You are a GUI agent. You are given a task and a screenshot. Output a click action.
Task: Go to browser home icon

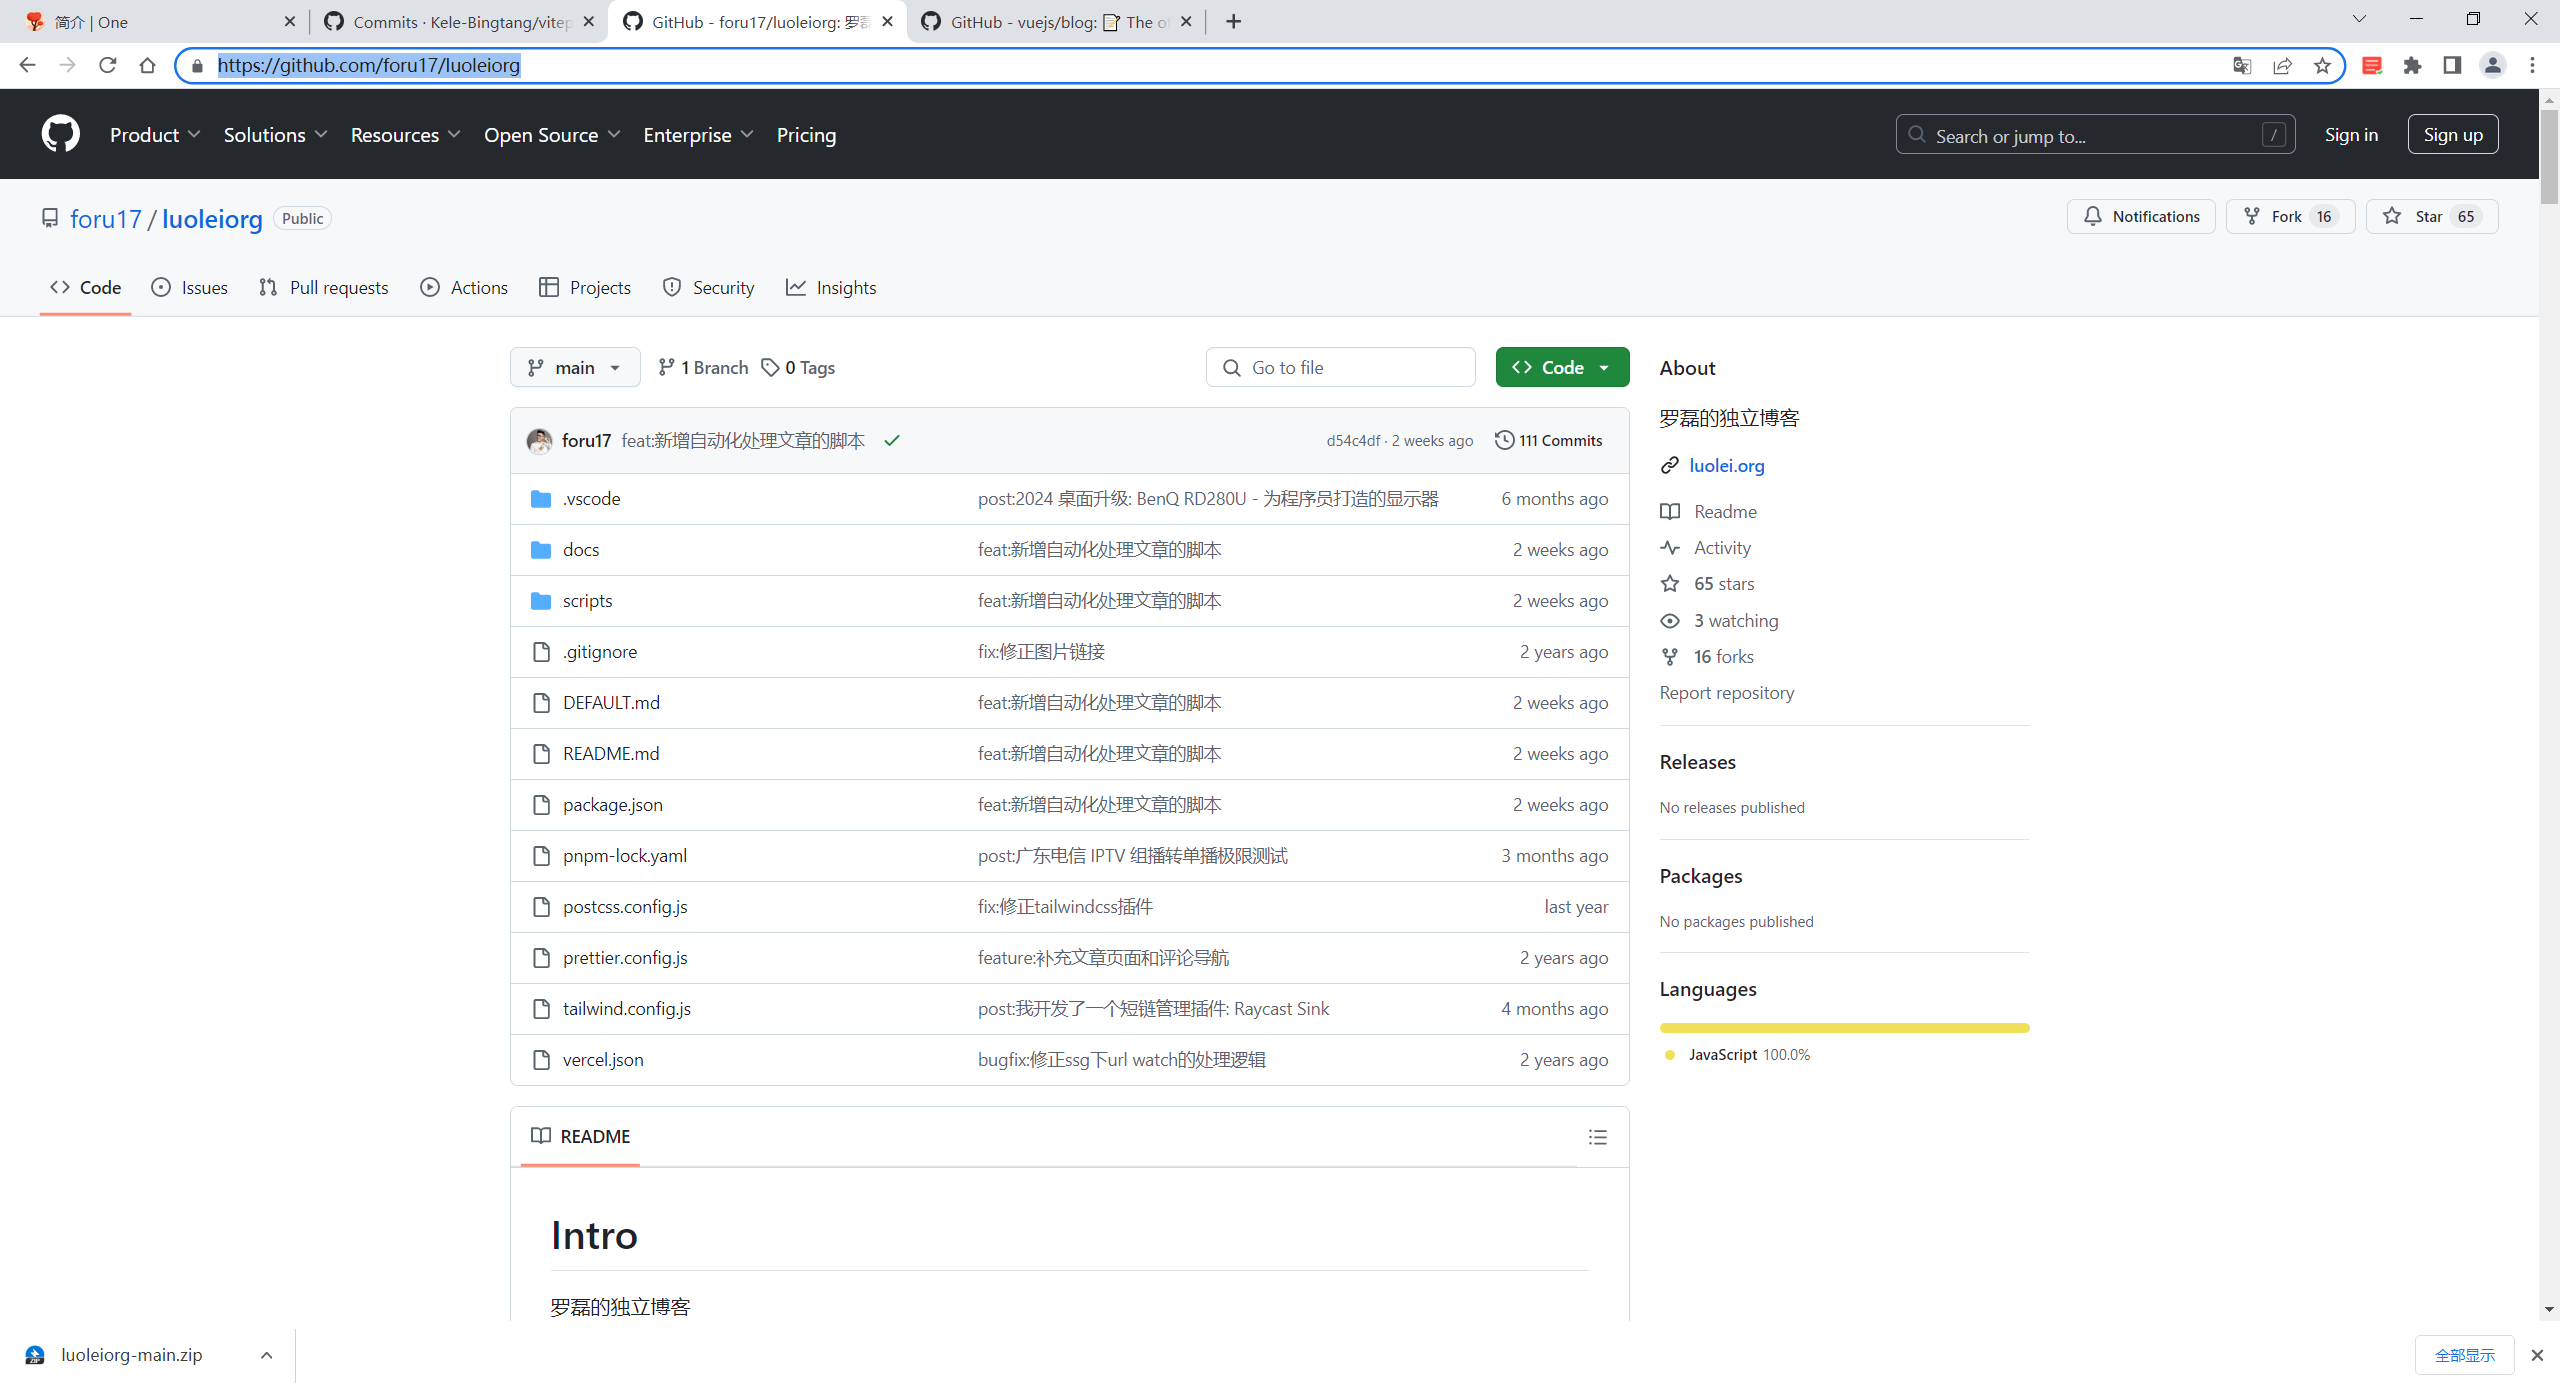[148, 65]
